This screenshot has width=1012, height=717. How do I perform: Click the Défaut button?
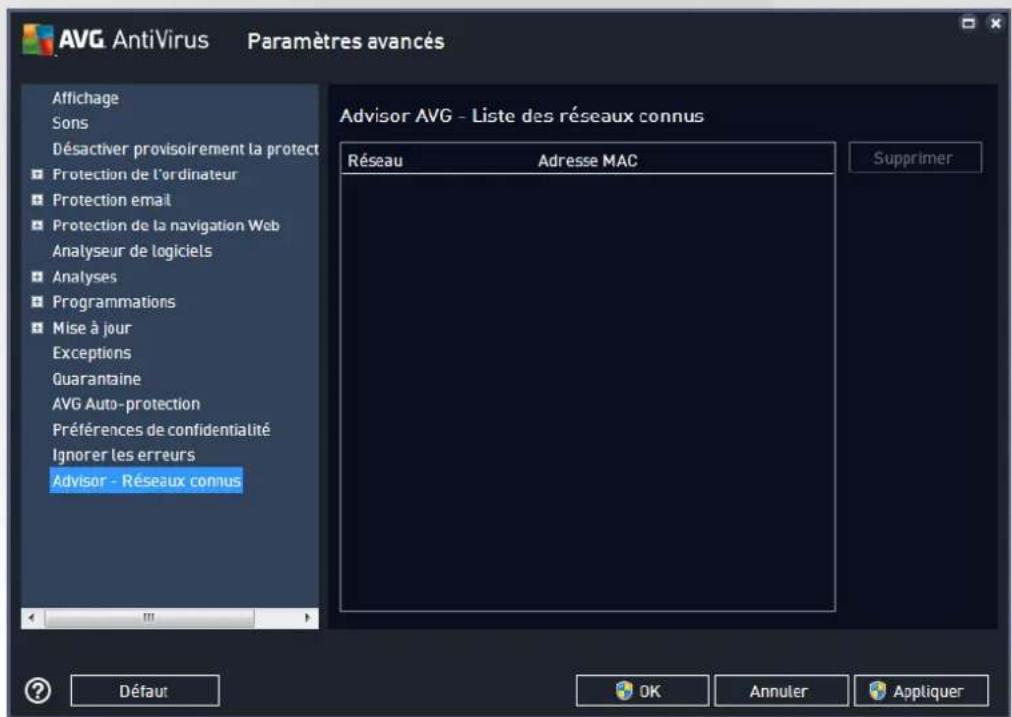(x=145, y=691)
